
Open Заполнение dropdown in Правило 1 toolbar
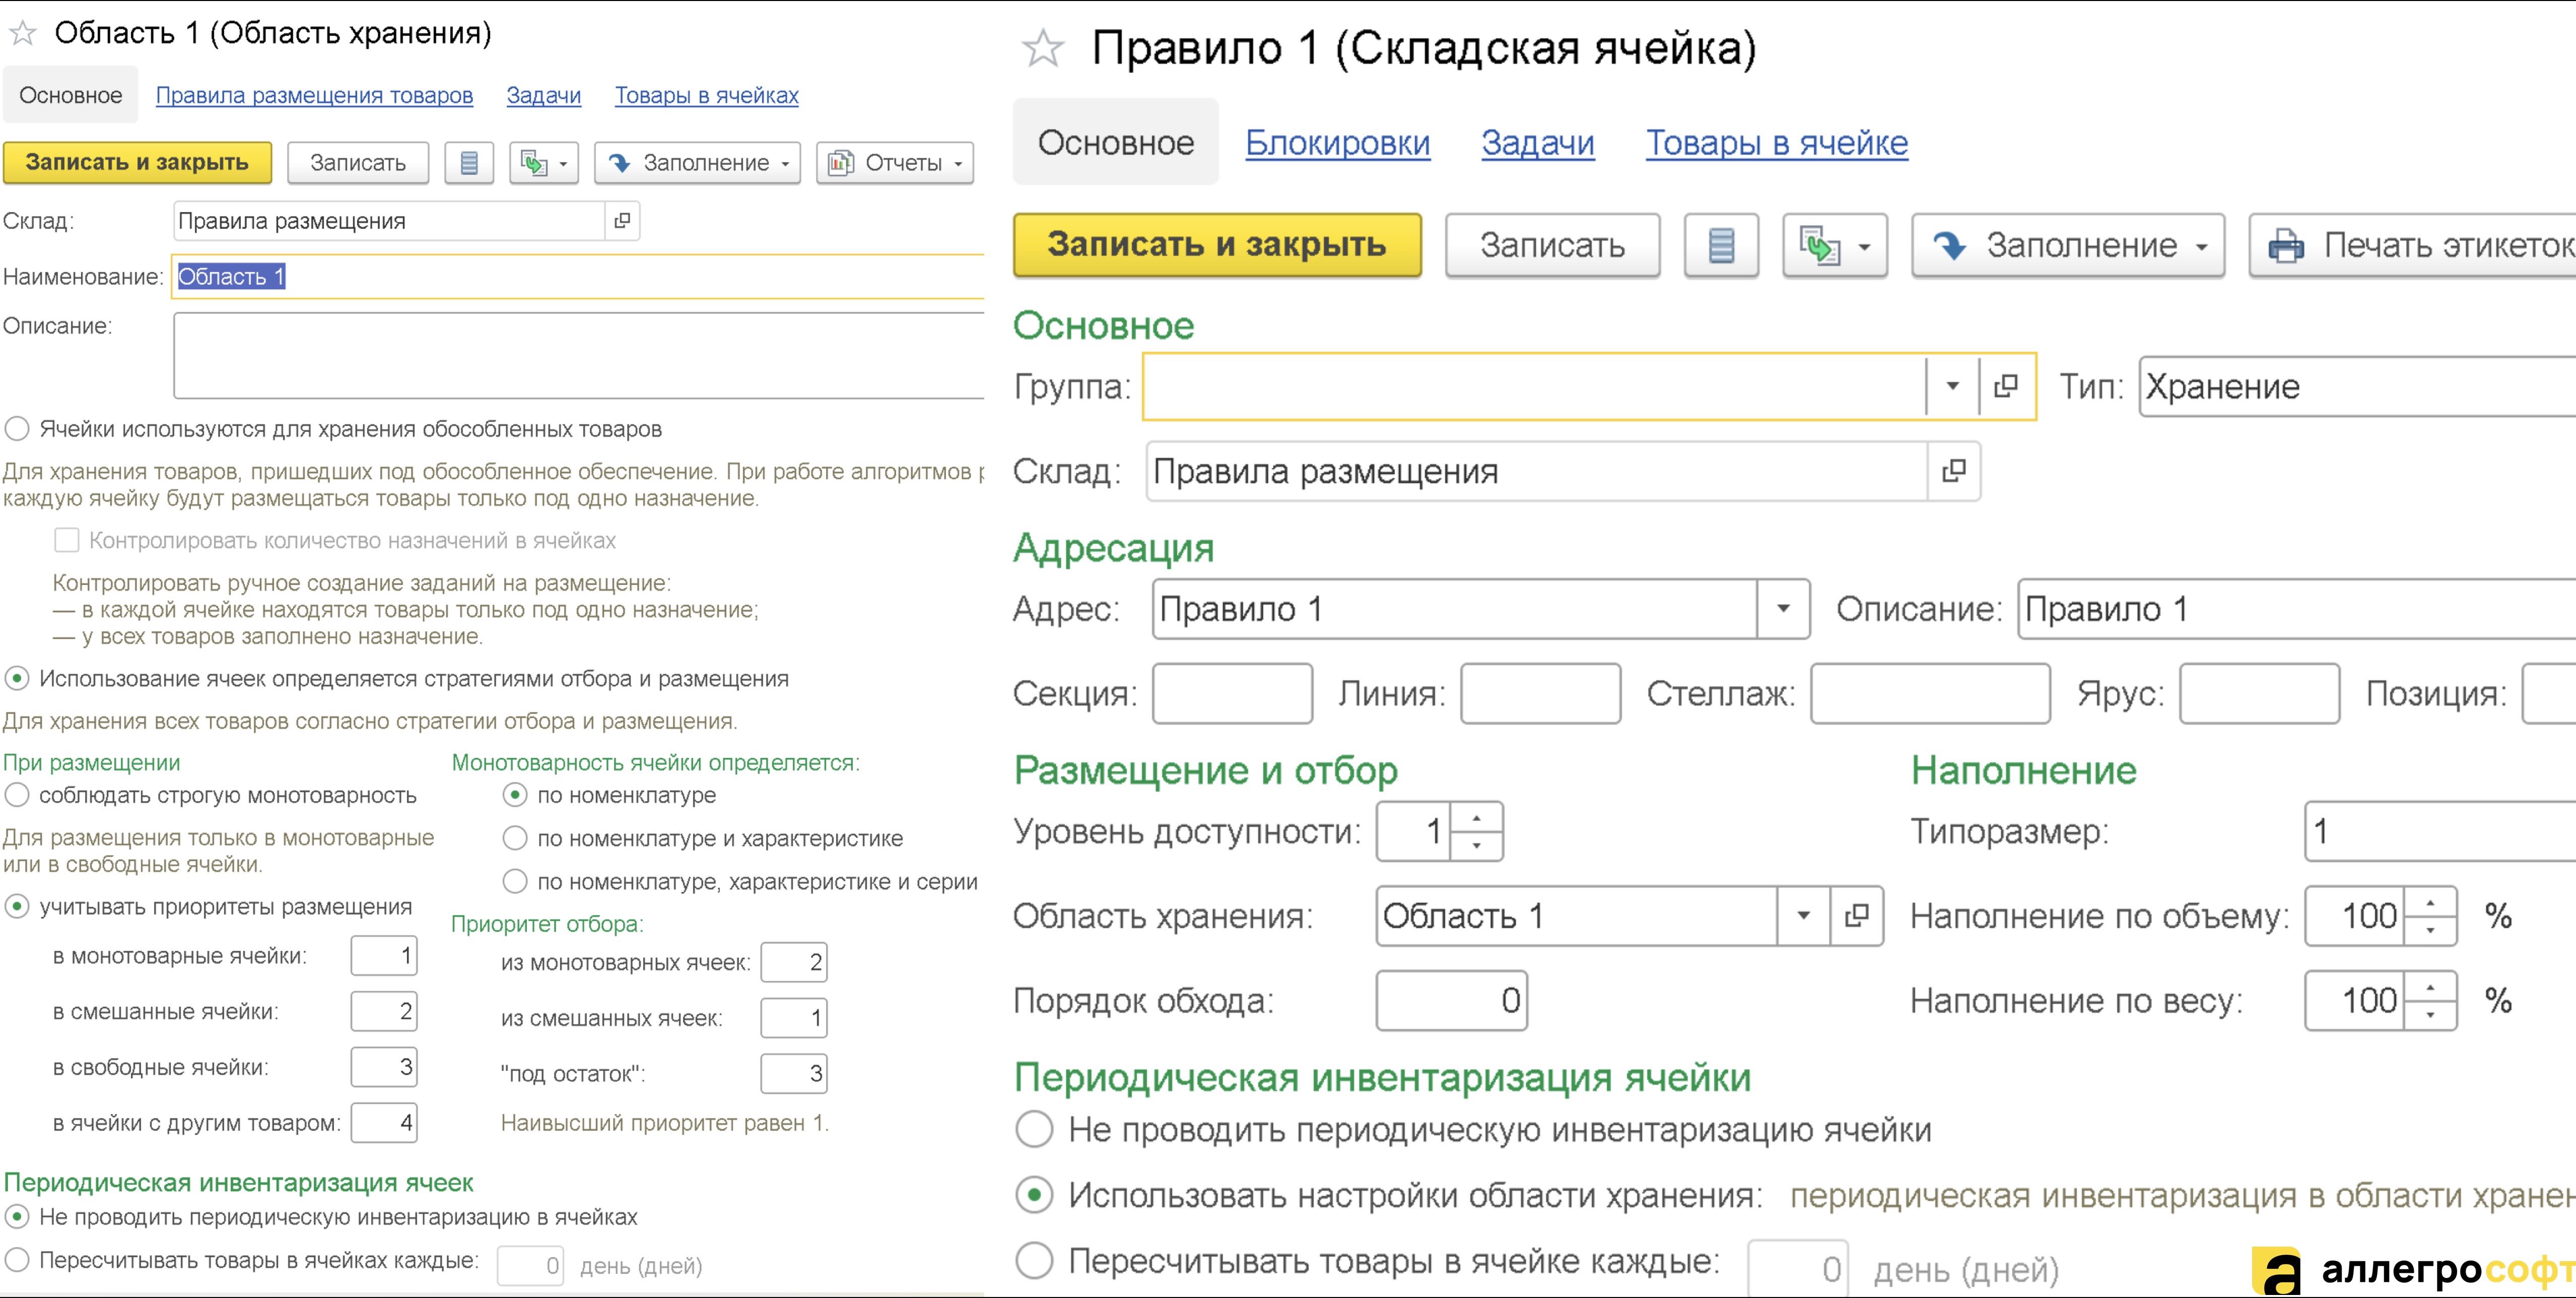click(x=2068, y=245)
